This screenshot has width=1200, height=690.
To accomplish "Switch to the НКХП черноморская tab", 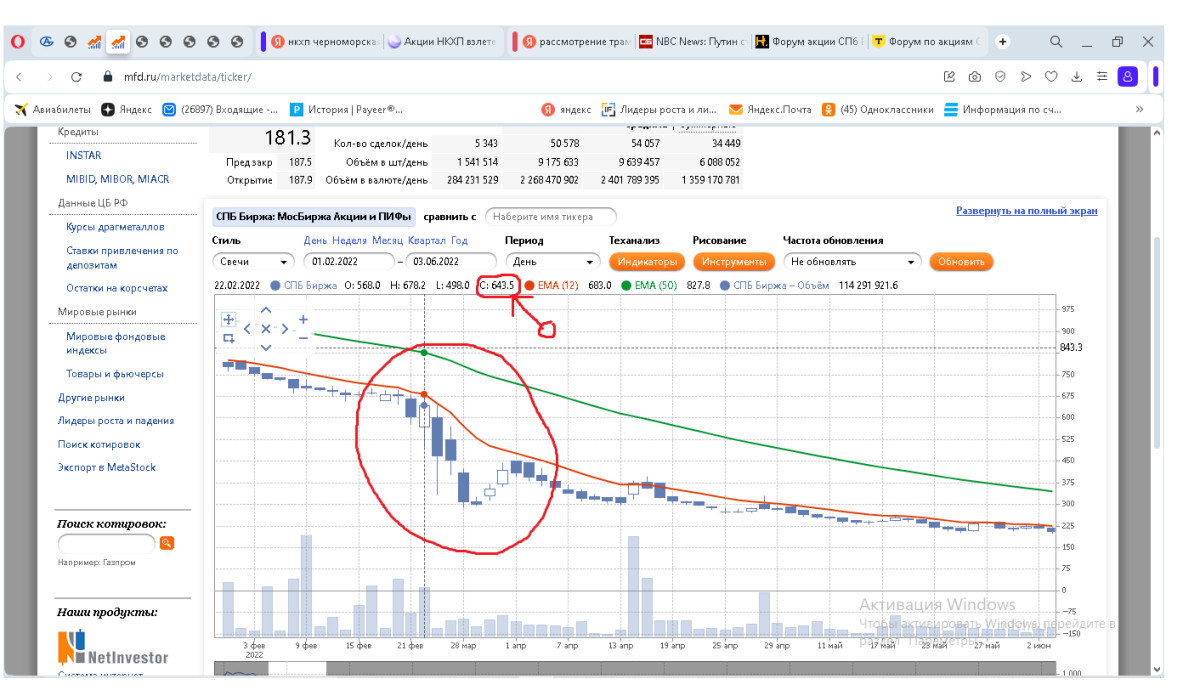I will (325, 42).
